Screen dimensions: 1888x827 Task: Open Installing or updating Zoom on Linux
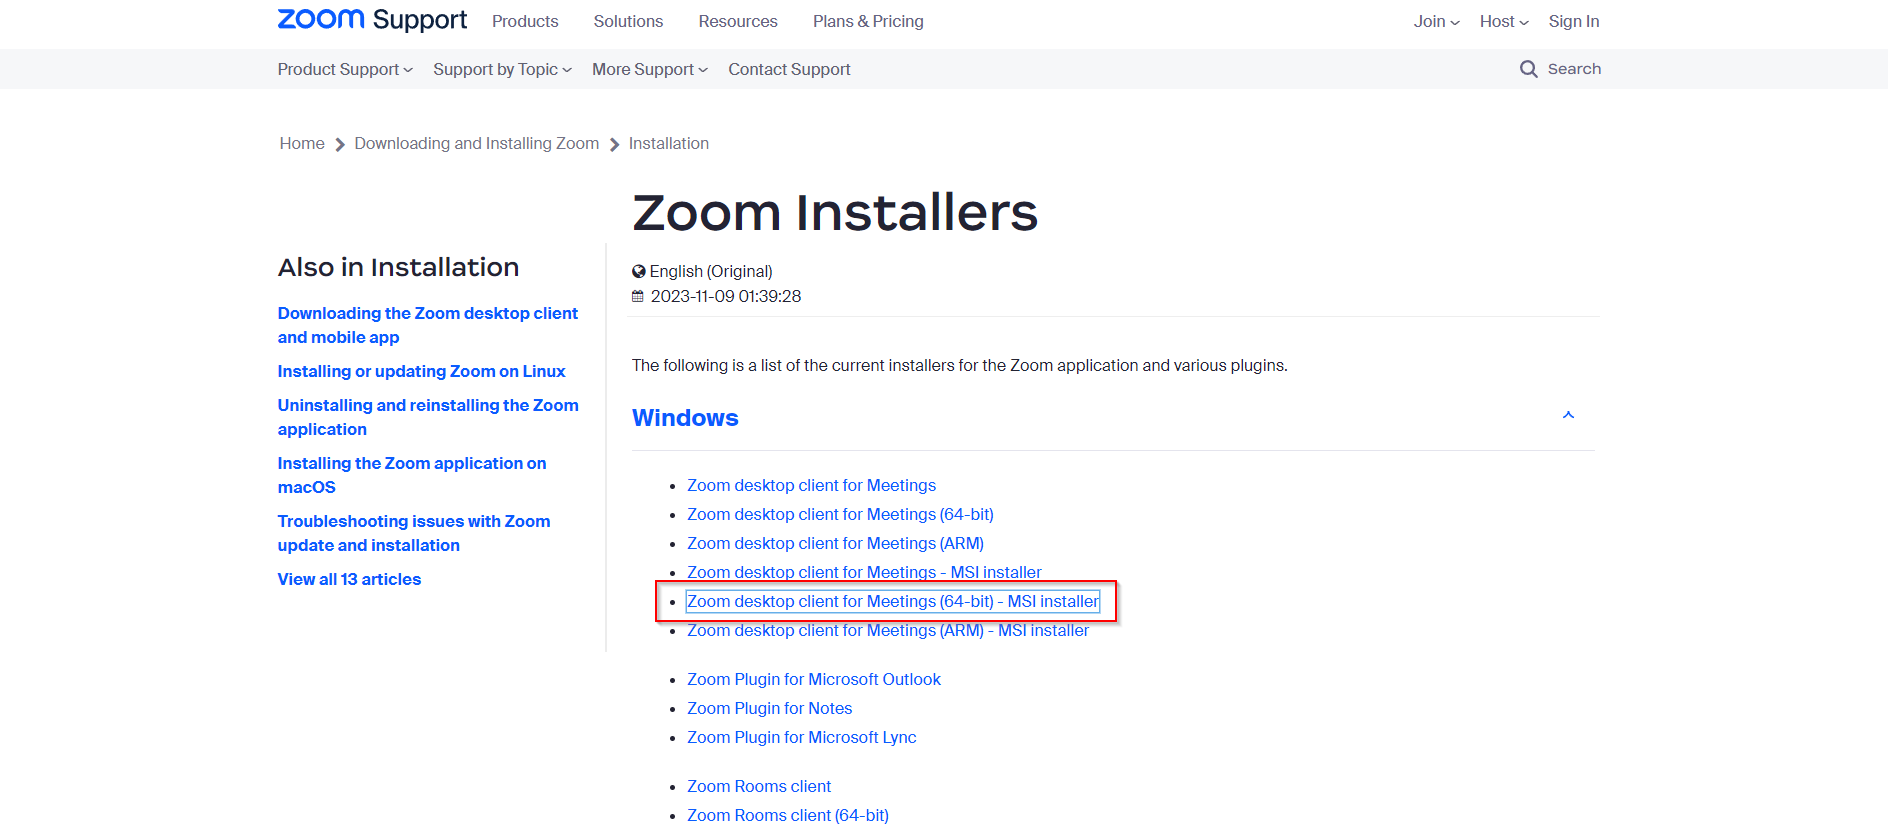pyautogui.click(x=421, y=371)
